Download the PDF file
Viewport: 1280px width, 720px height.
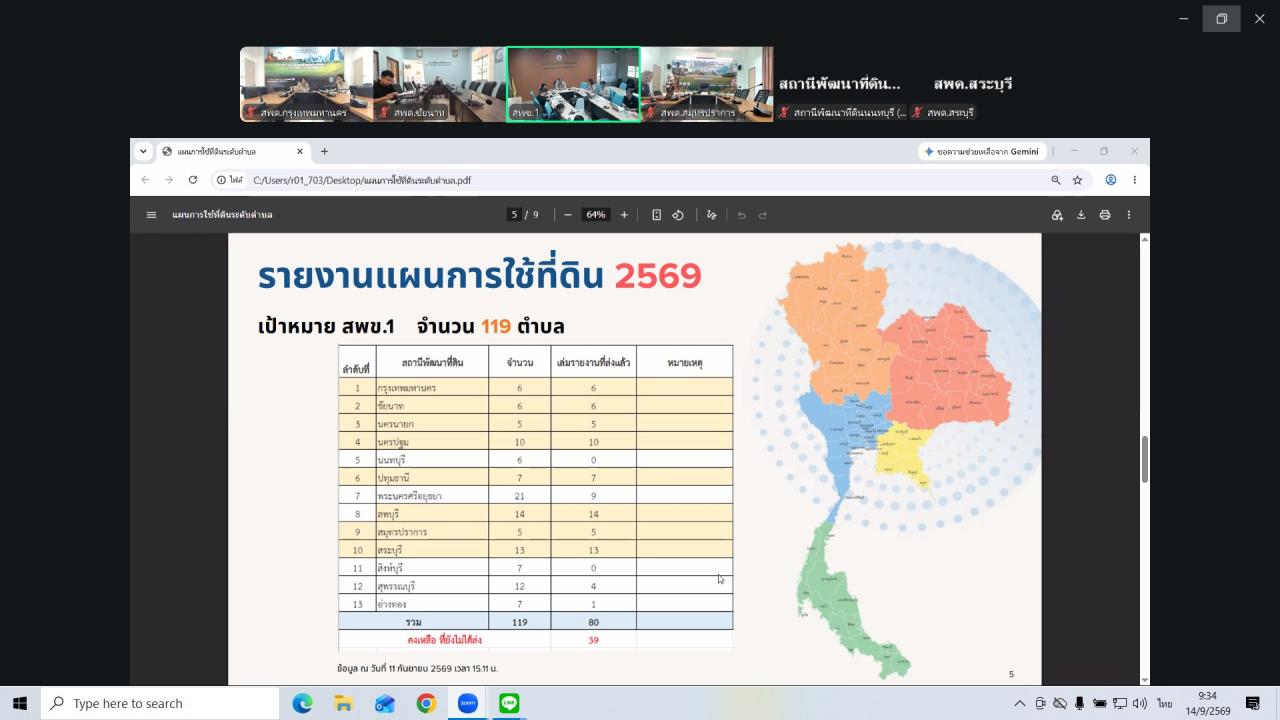click(1081, 215)
